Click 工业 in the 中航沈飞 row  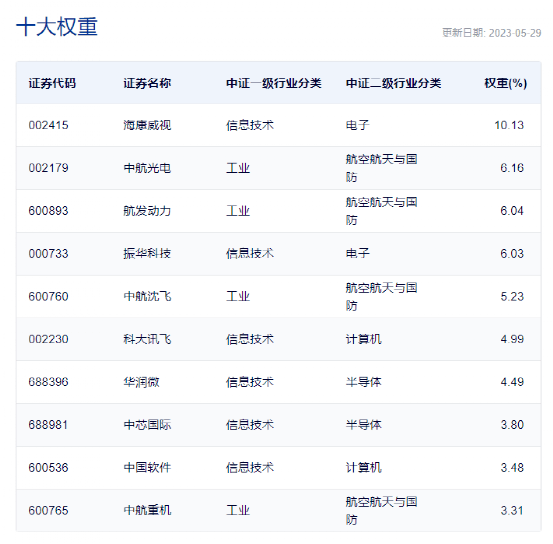238,297
